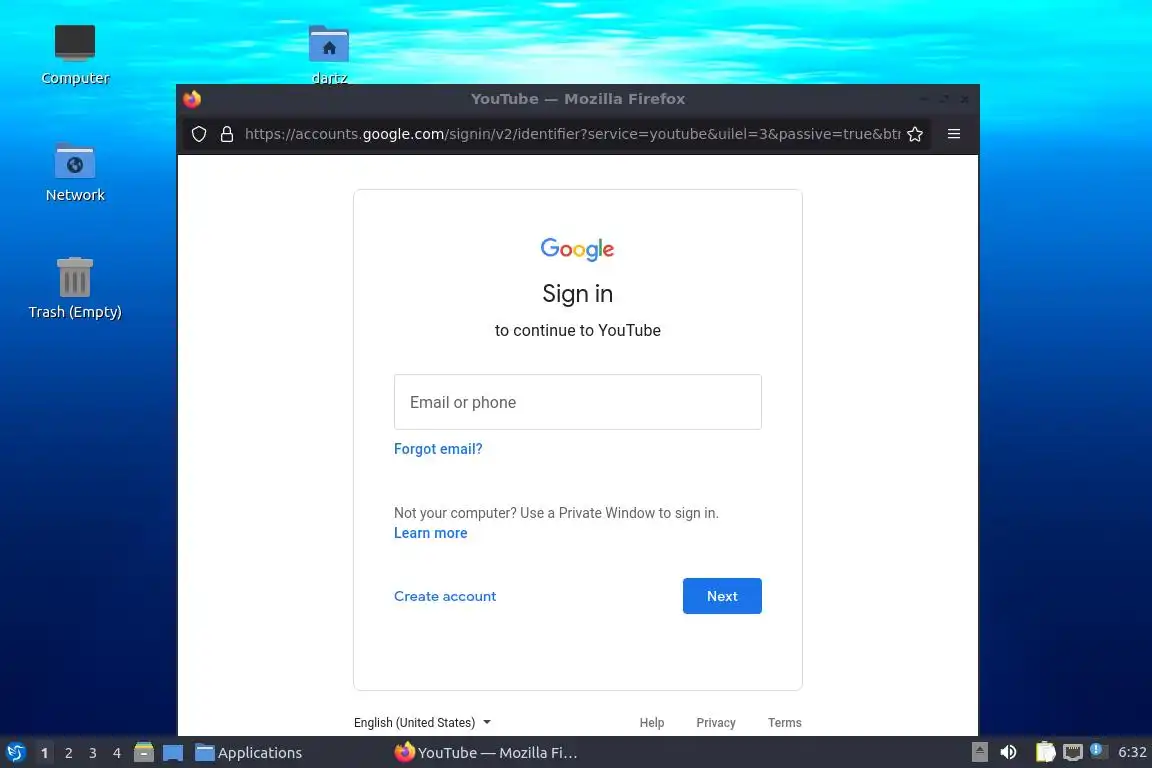This screenshot has width=1152, height=768.
Task: Open the Trash (Empty) desktop icon
Action: tap(75, 288)
